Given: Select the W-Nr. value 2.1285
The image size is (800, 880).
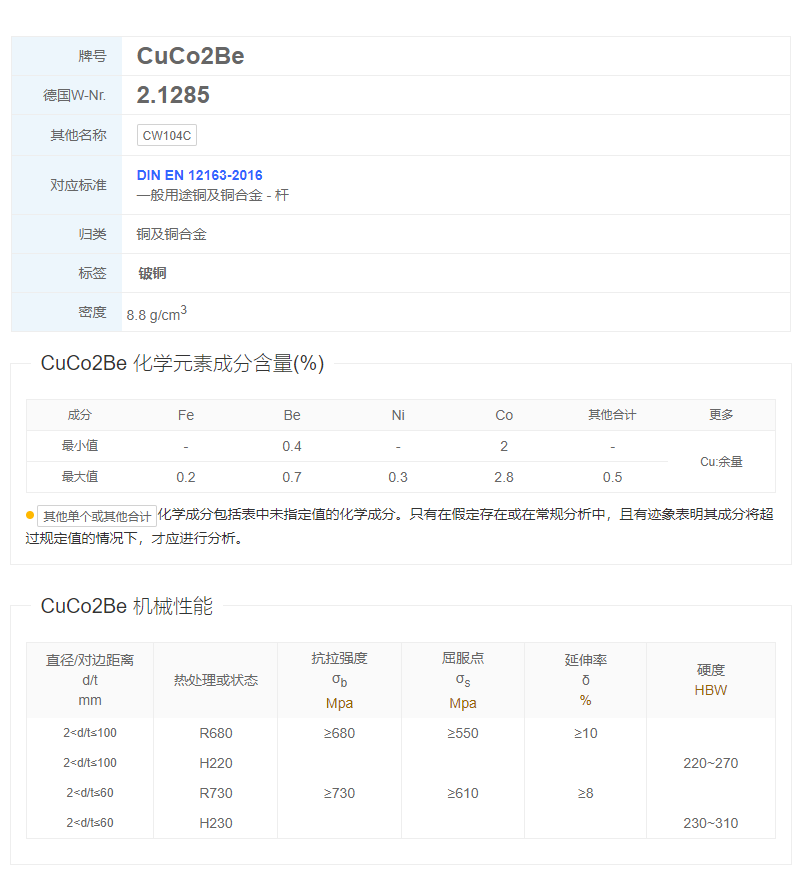Looking at the screenshot, I should click(x=173, y=95).
